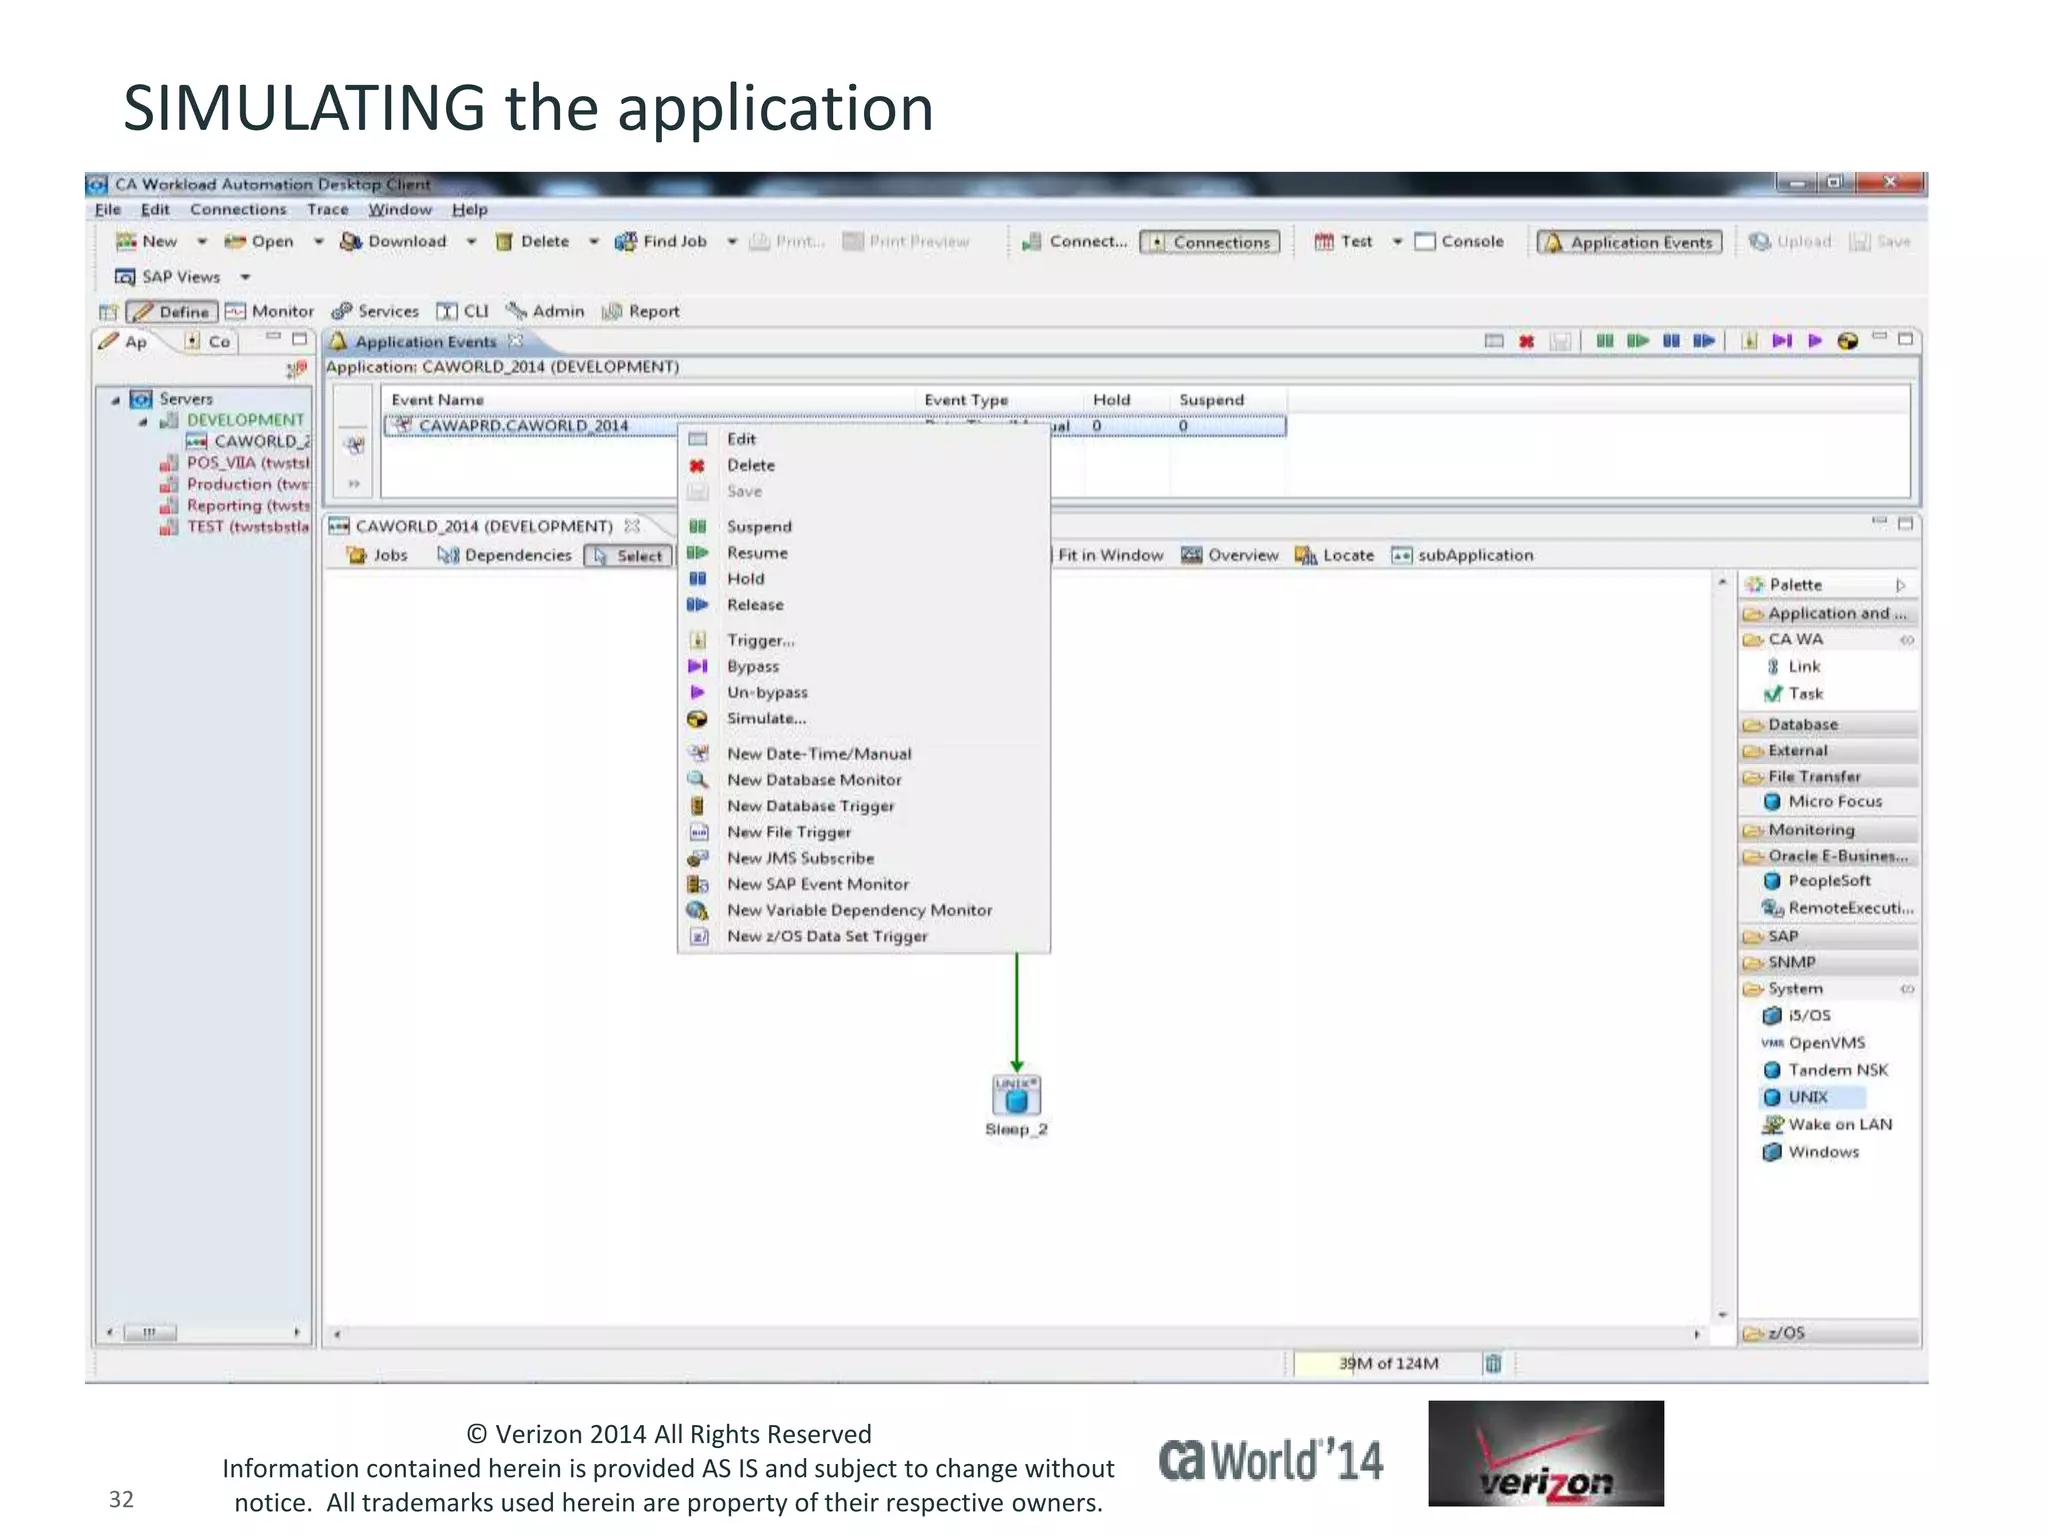The width and height of the screenshot is (2048, 1536).
Task: Select Suspend in the context menu
Action: (758, 526)
